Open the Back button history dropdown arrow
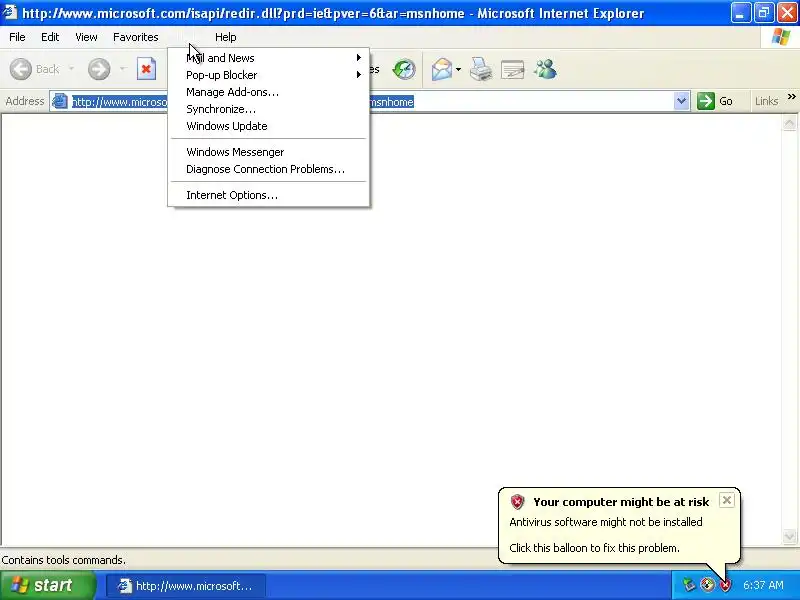 point(71,69)
